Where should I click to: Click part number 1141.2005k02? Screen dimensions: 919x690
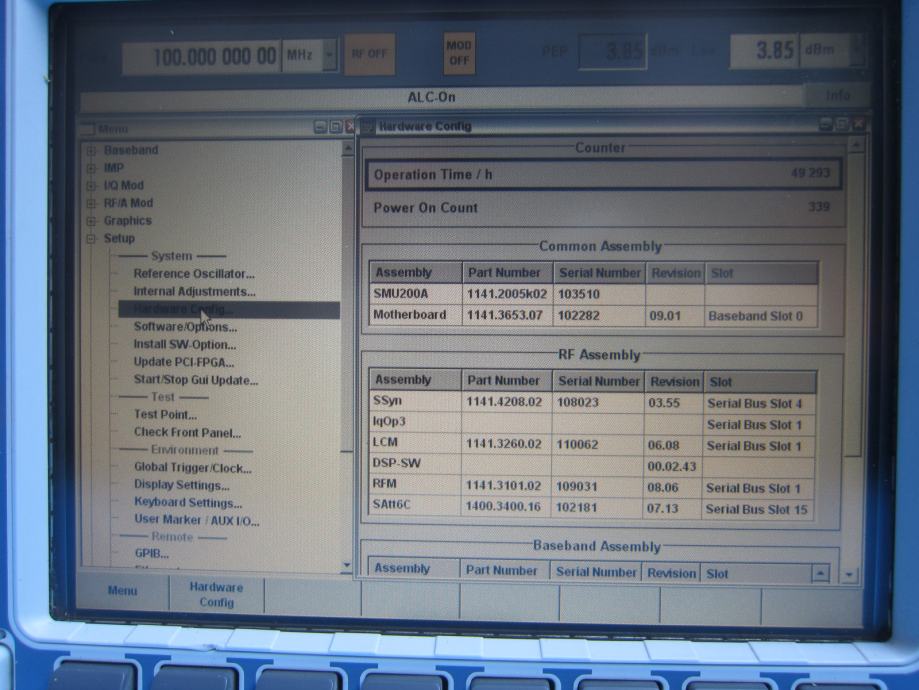(508, 294)
